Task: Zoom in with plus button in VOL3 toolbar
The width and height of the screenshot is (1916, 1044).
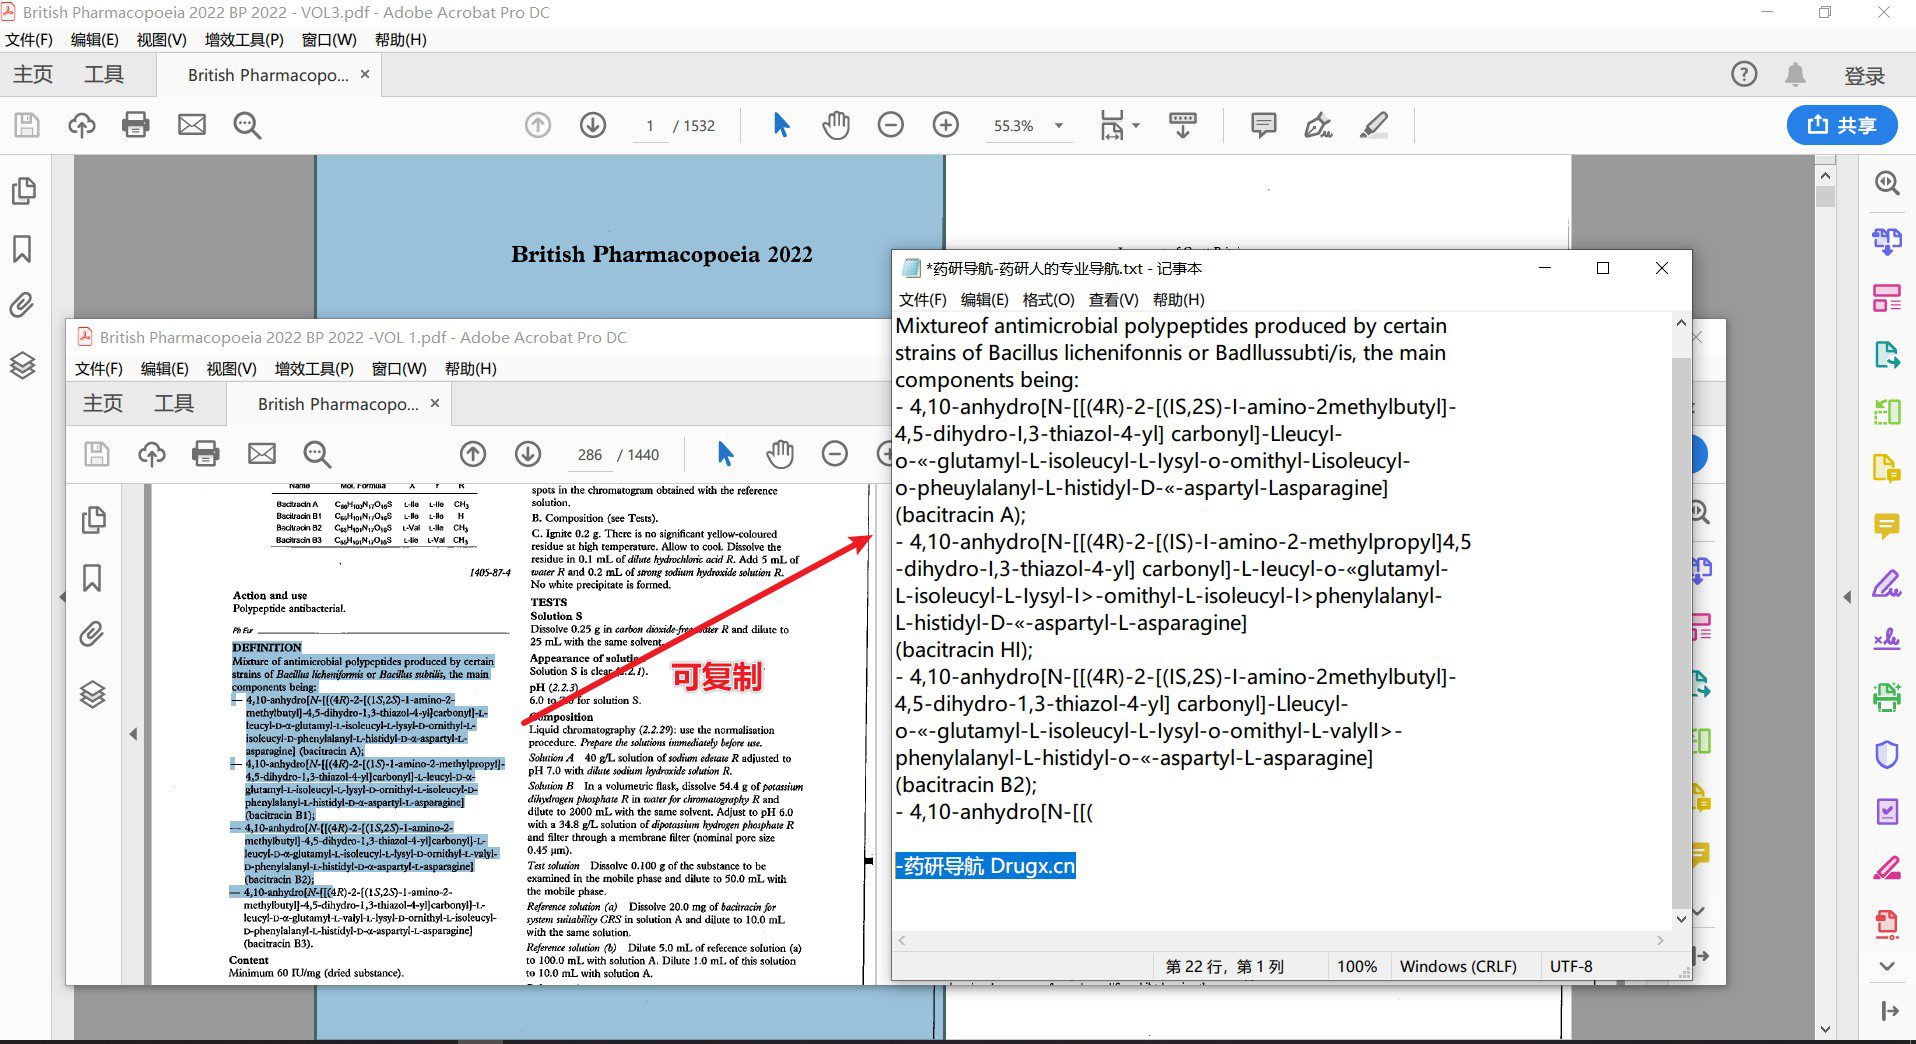Action: (x=945, y=125)
